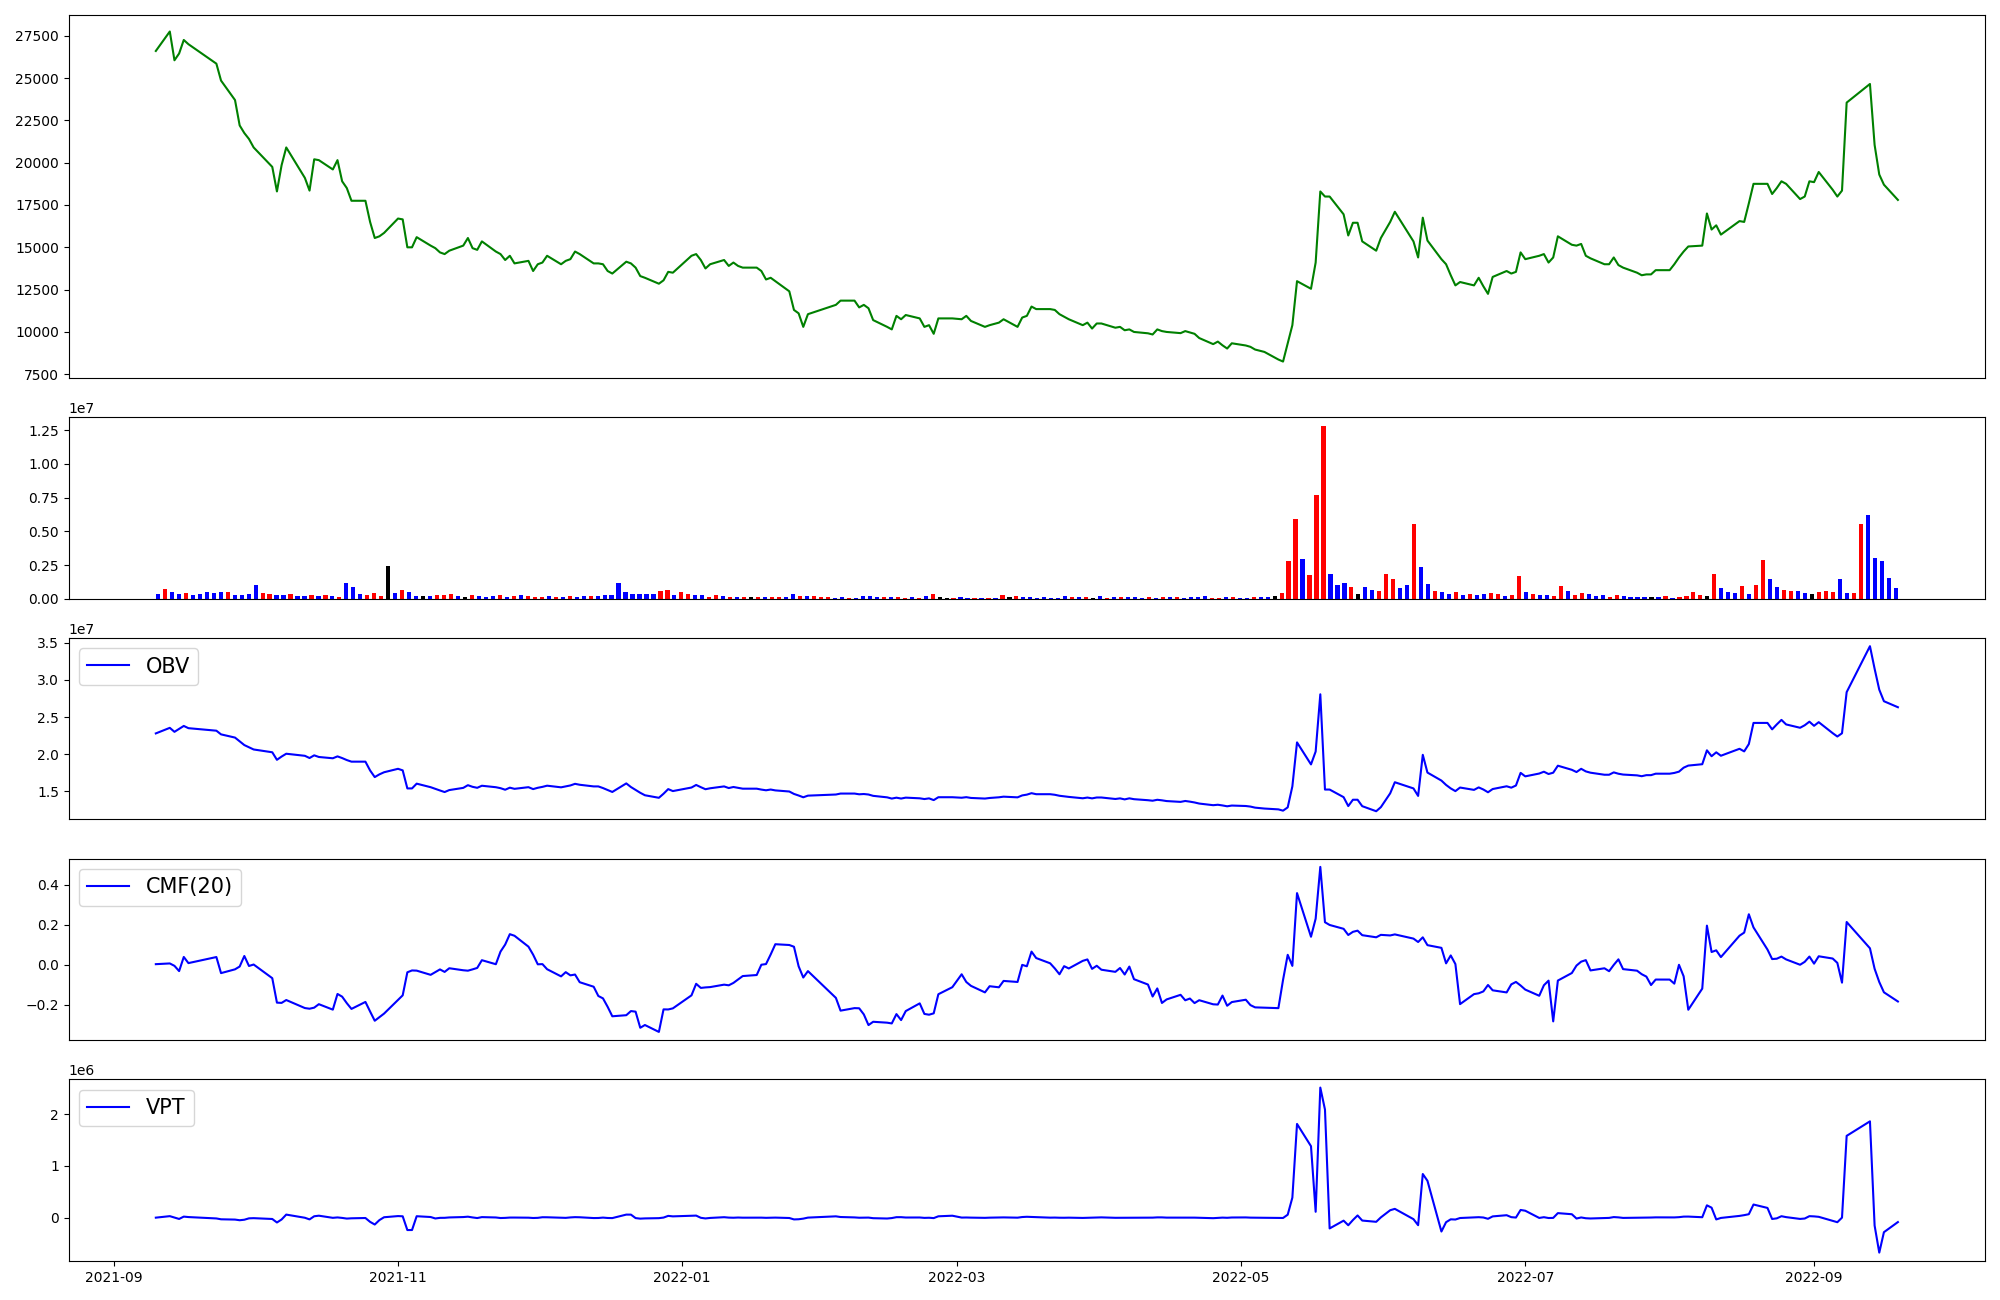
Task: Click the CMF(20) legend label
Action: [x=188, y=886]
